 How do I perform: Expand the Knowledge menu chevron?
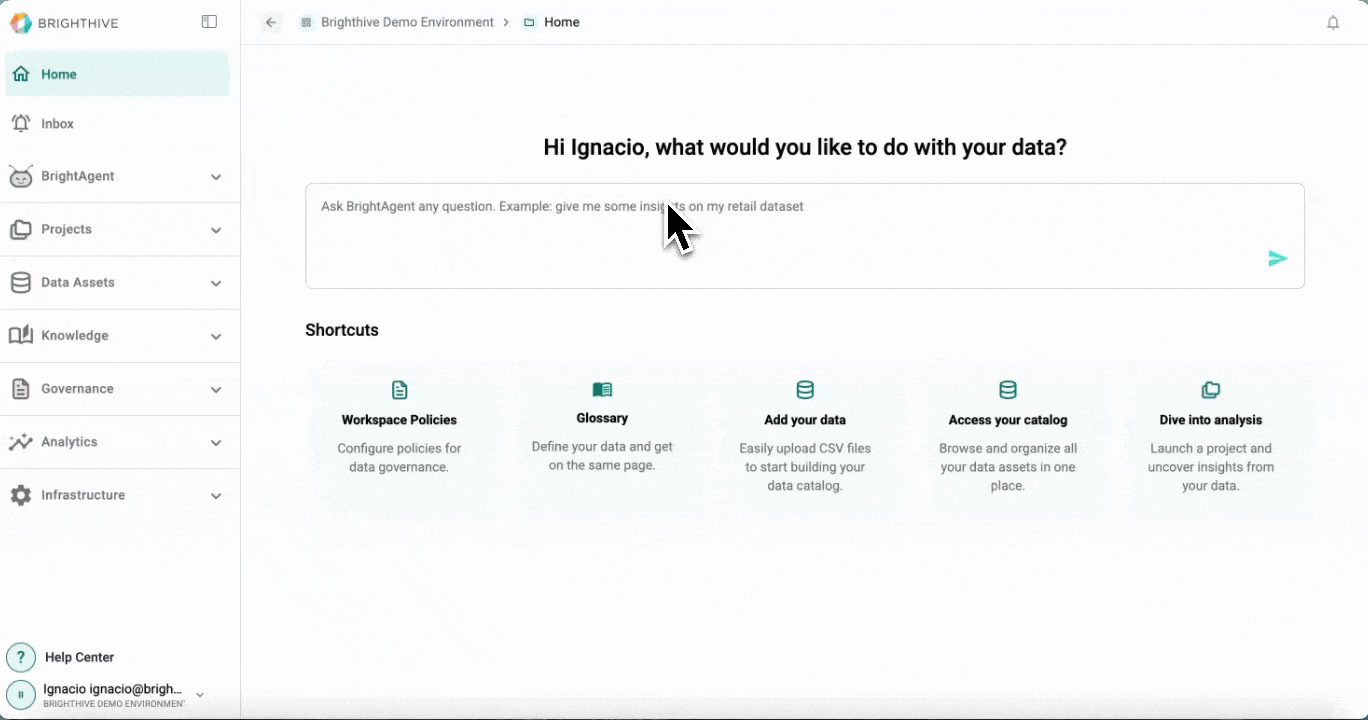click(216, 336)
